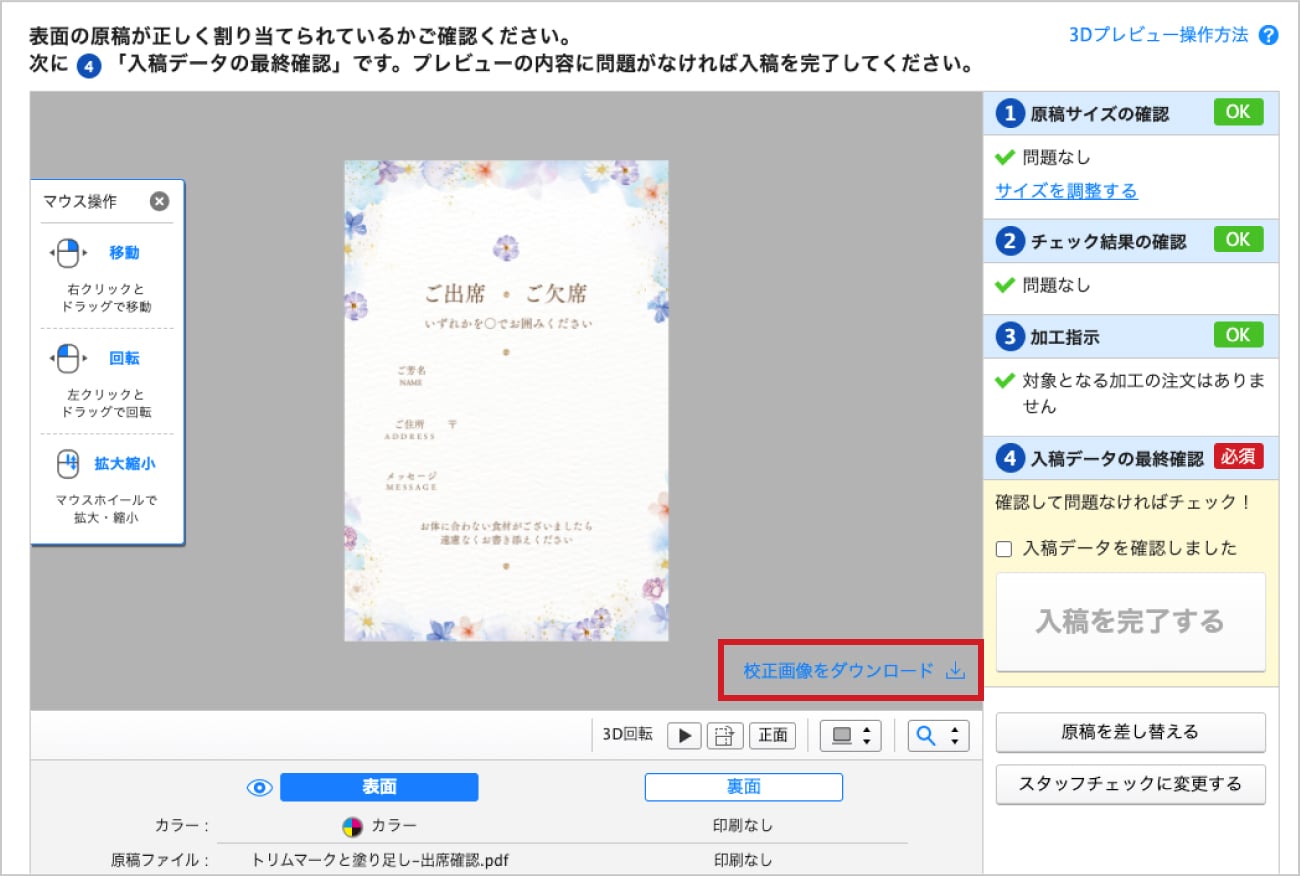Click the download icon next to 校正画像をダウンロード

point(952,672)
